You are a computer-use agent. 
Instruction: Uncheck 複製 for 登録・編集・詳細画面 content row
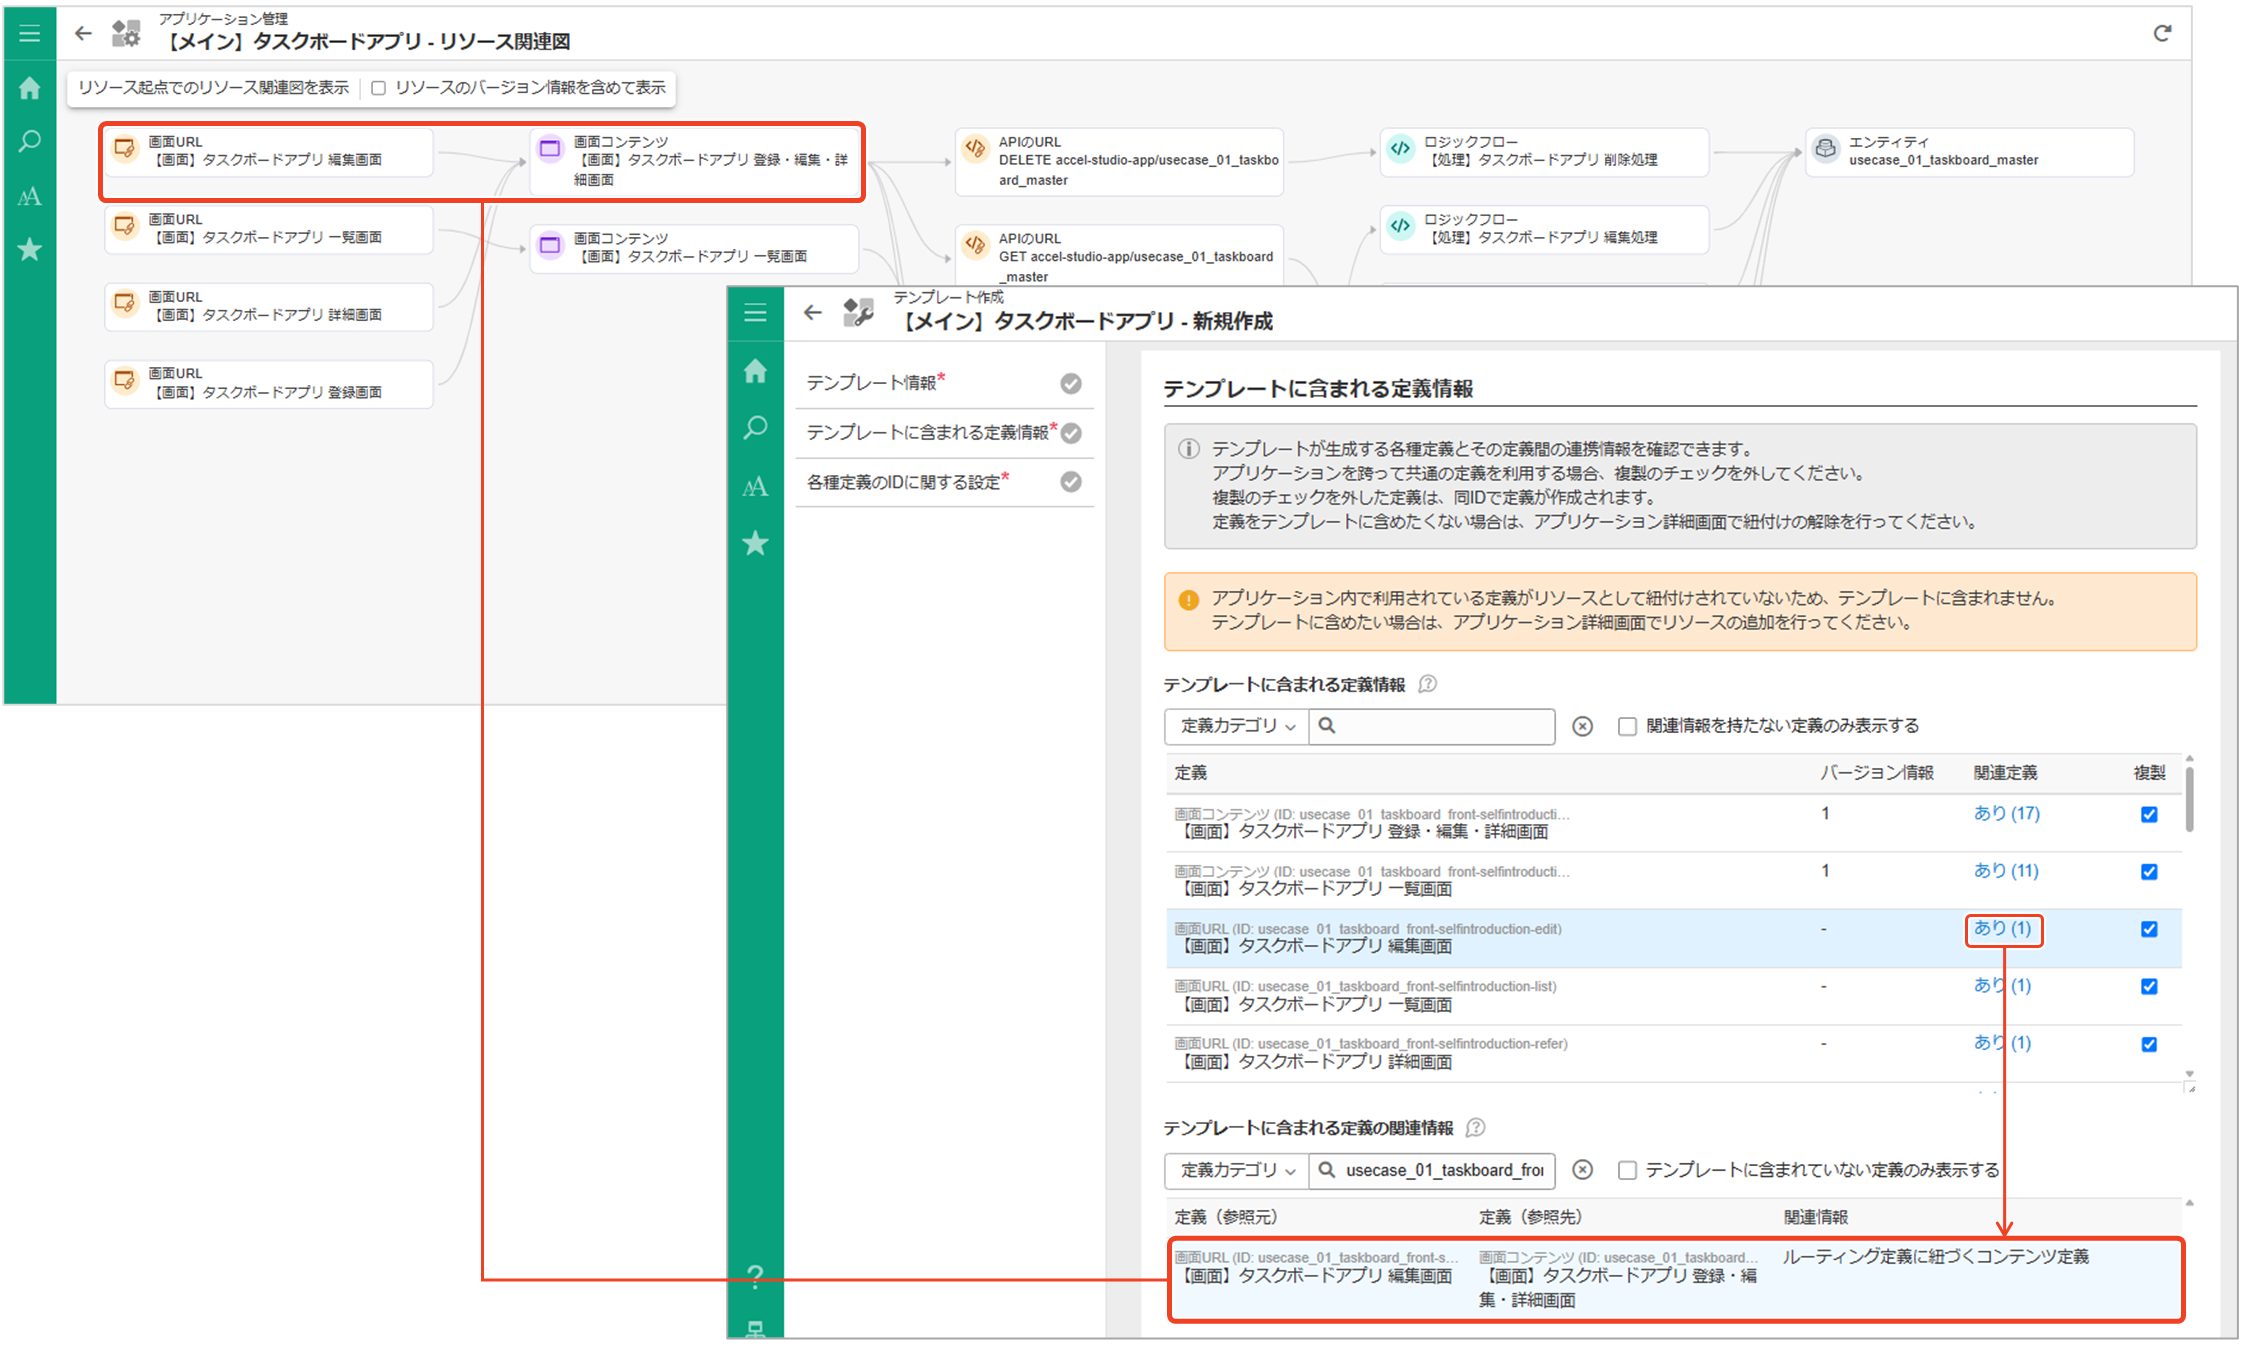[2149, 814]
